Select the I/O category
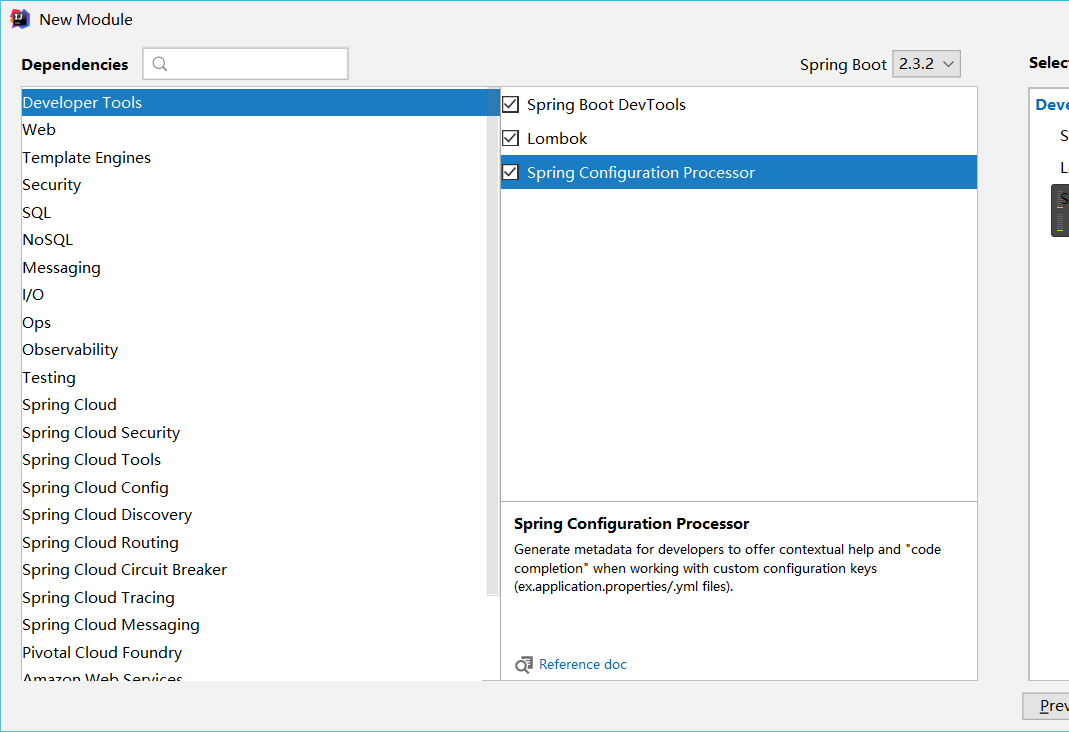Image resolution: width=1069 pixels, height=732 pixels. [x=254, y=295]
